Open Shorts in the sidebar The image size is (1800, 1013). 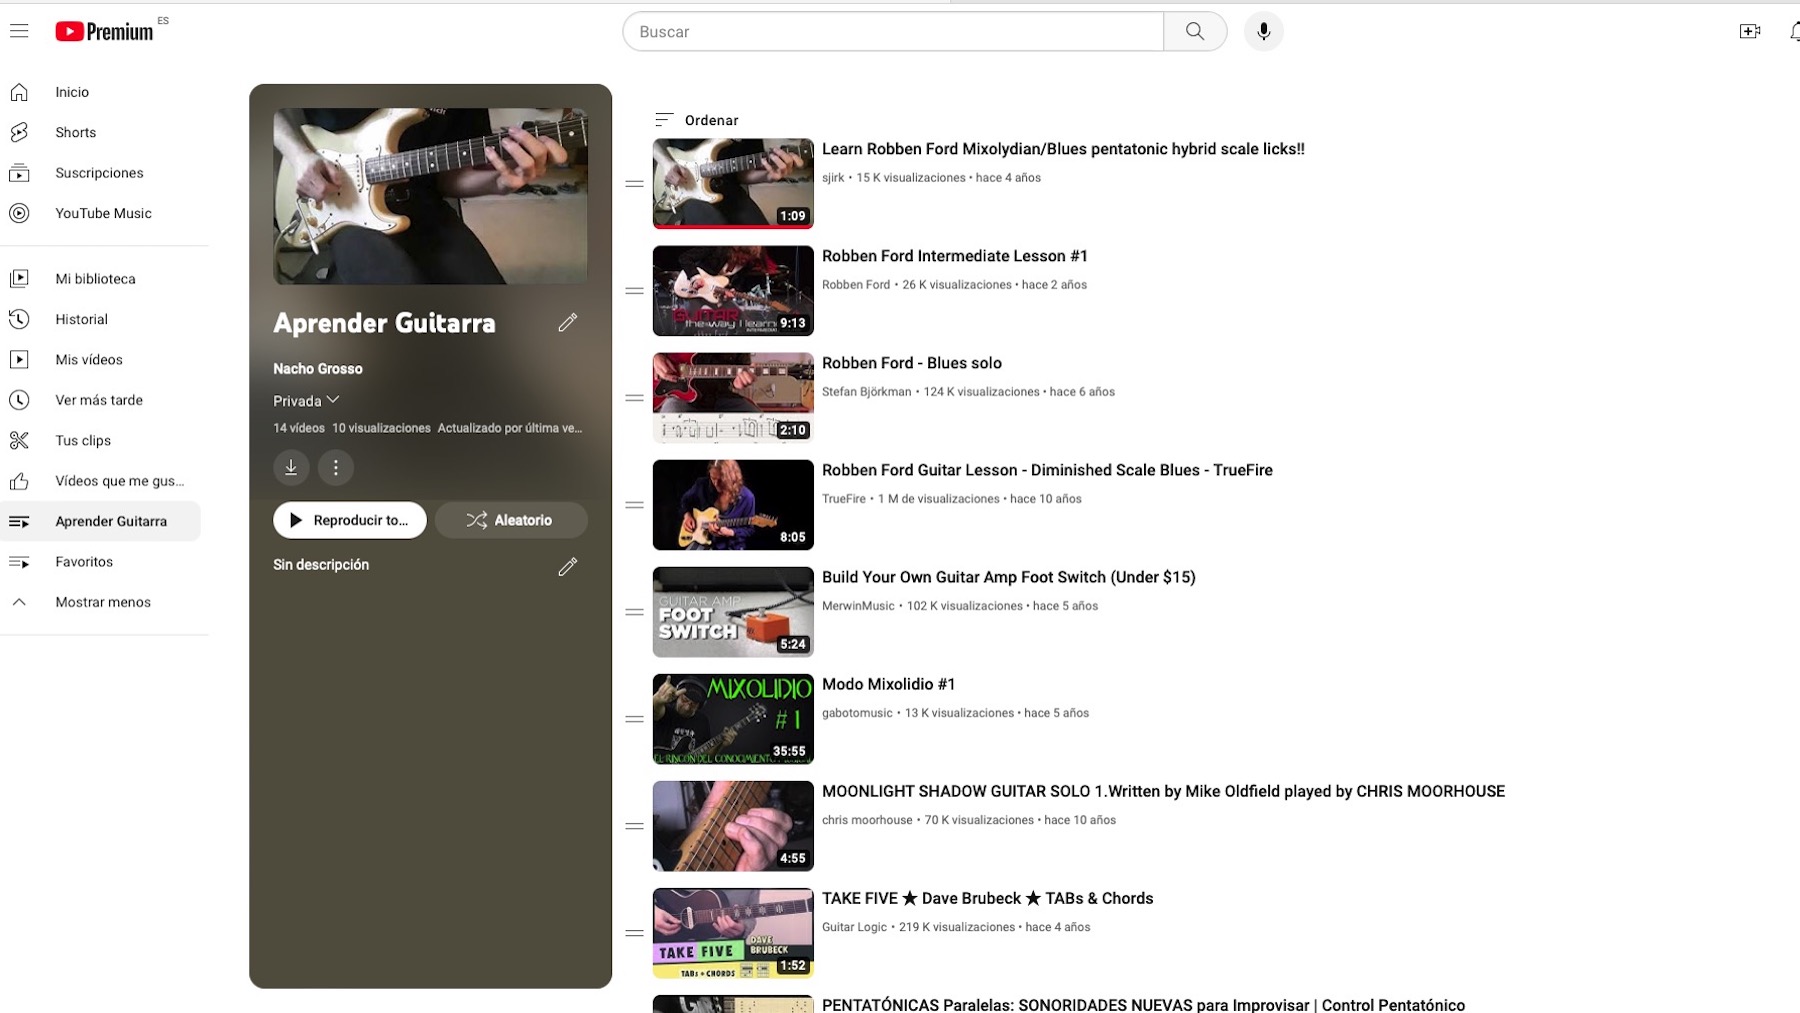pos(100,132)
